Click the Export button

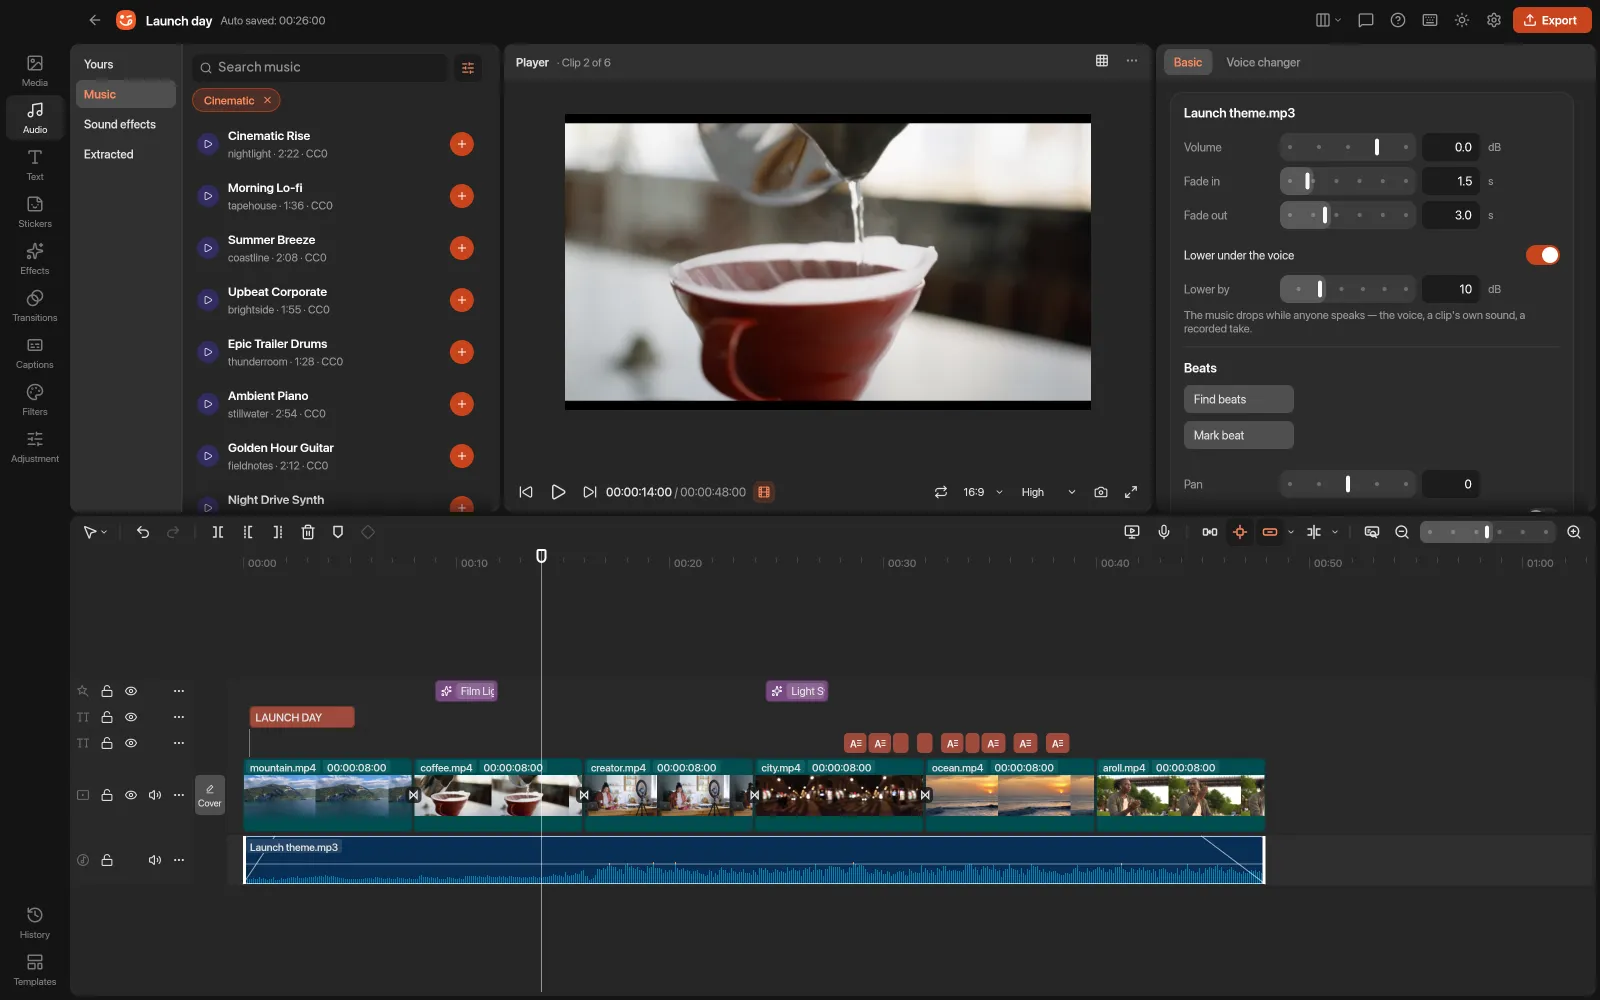1552,20
